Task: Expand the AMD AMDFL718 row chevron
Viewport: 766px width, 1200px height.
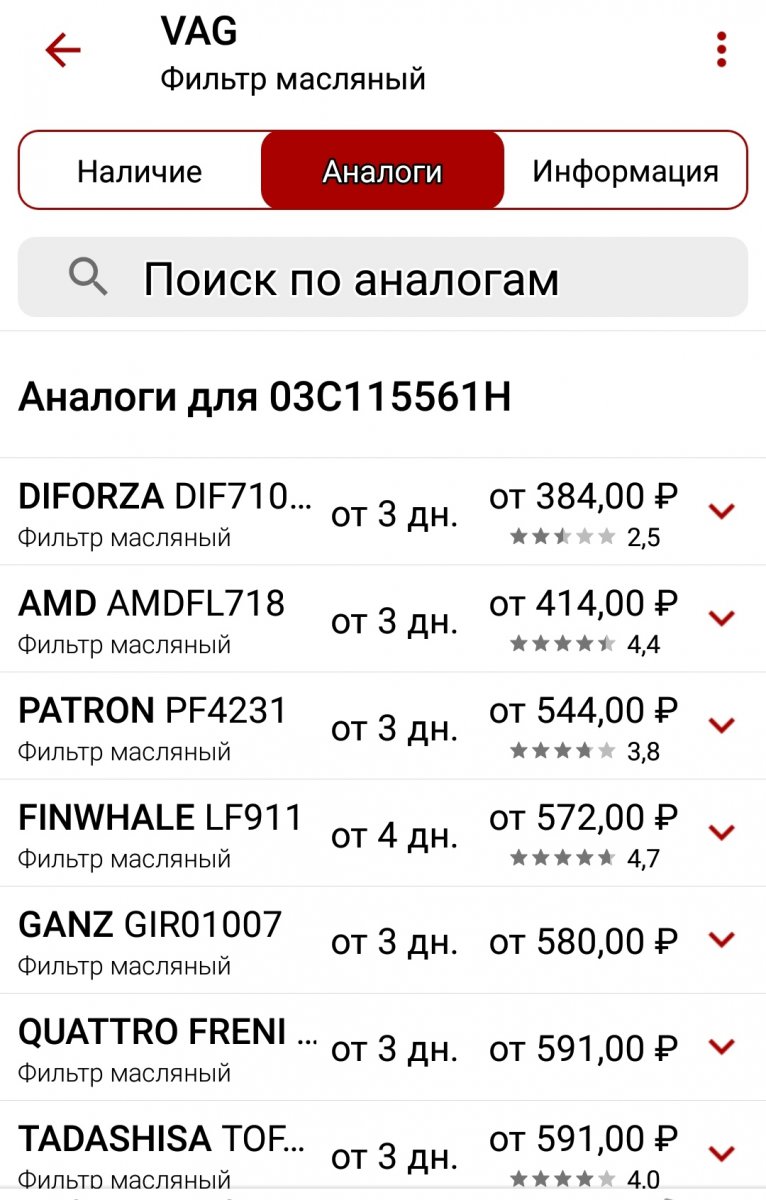Action: 721,619
